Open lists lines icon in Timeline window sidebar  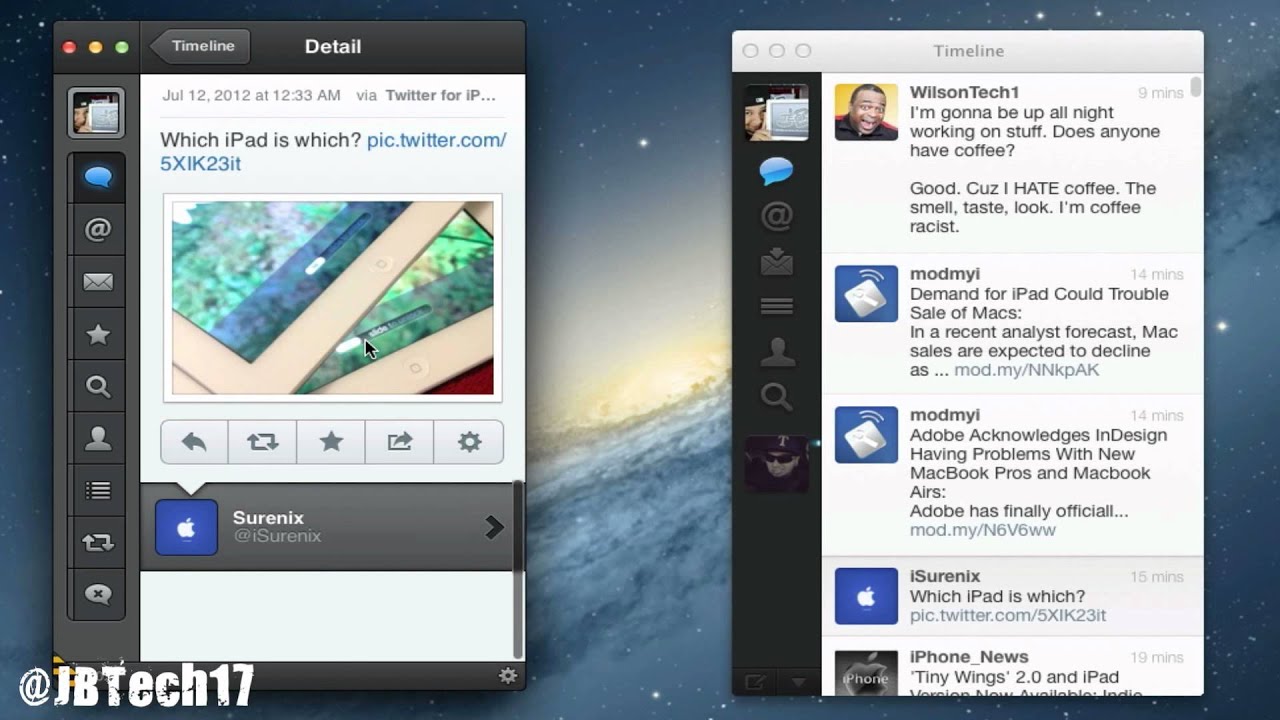click(776, 306)
